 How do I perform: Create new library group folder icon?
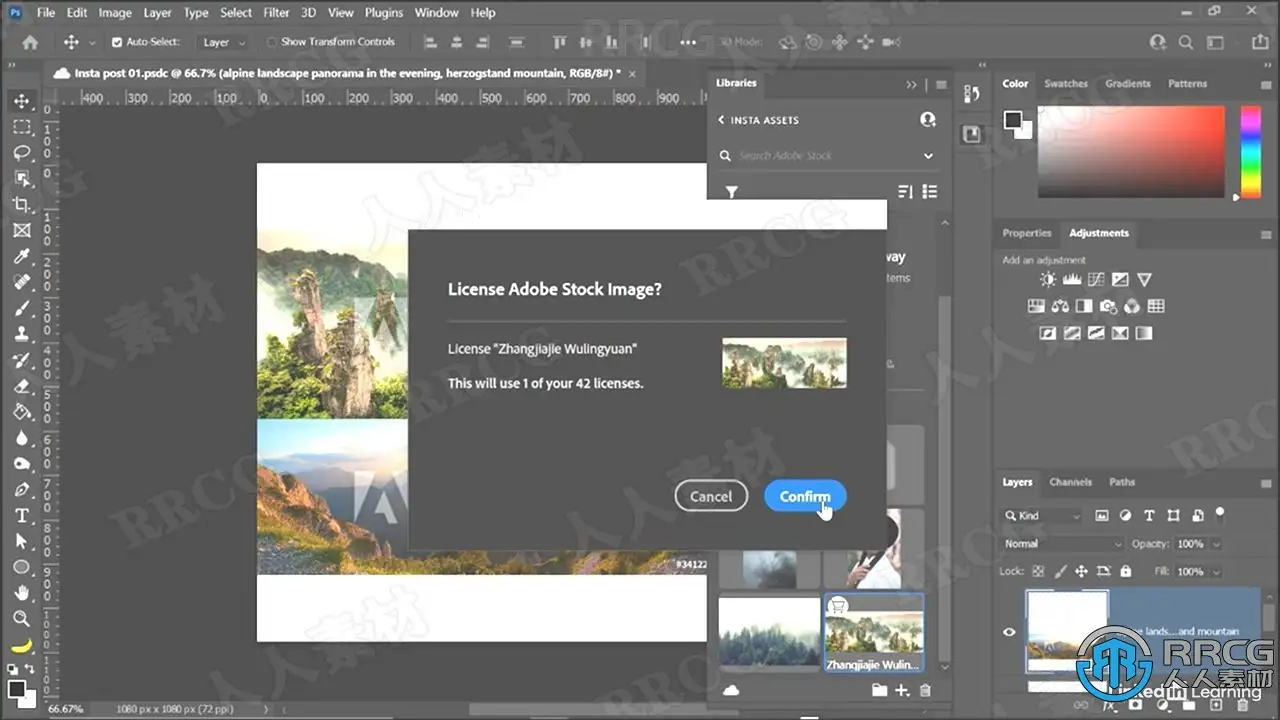click(x=879, y=690)
